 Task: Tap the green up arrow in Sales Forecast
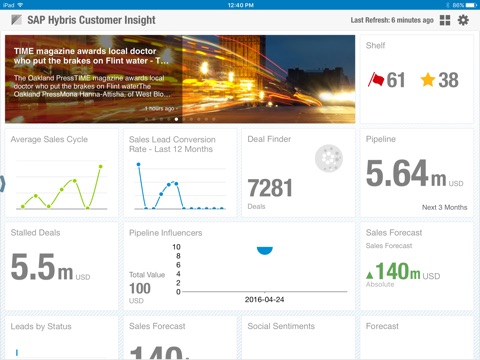pyautogui.click(x=369, y=275)
